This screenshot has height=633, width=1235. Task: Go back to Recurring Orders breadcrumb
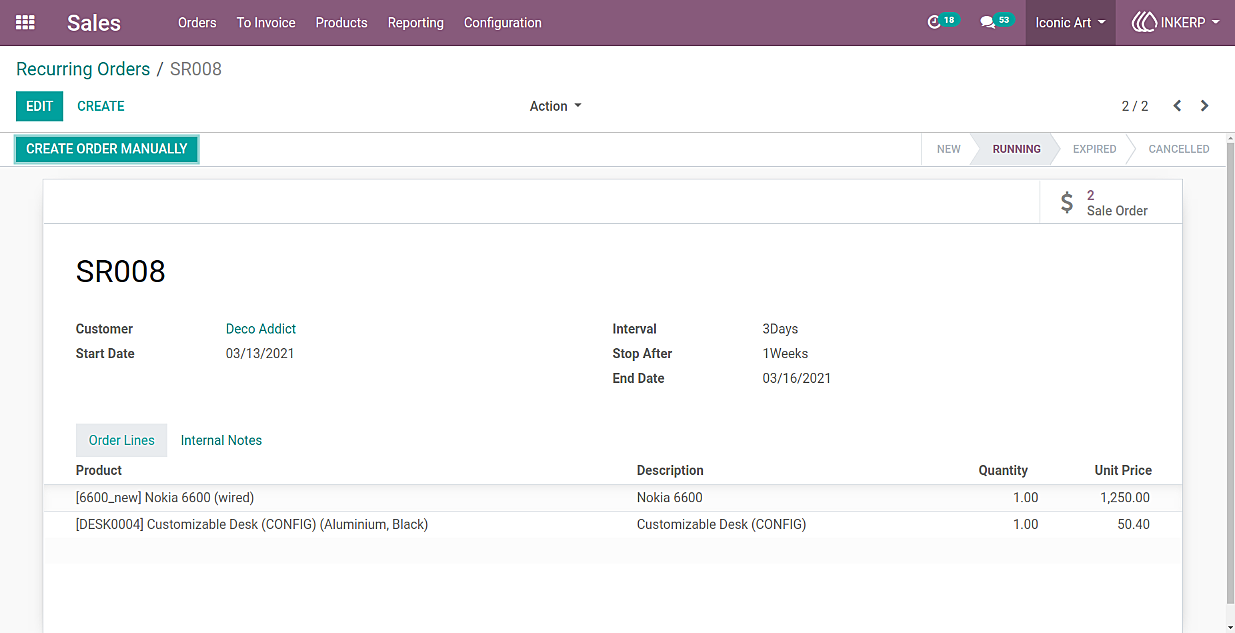click(83, 69)
